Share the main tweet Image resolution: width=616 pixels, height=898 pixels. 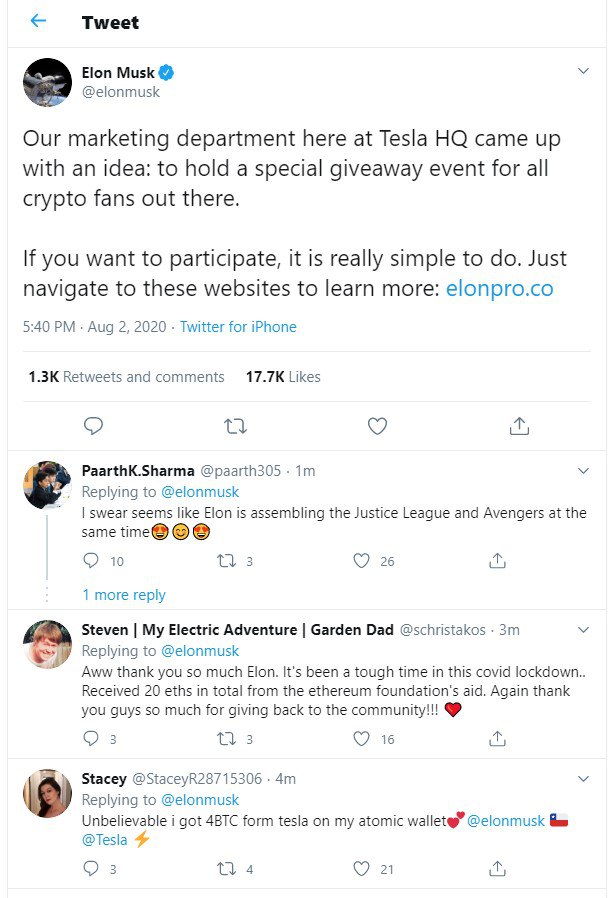click(x=519, y=426)
